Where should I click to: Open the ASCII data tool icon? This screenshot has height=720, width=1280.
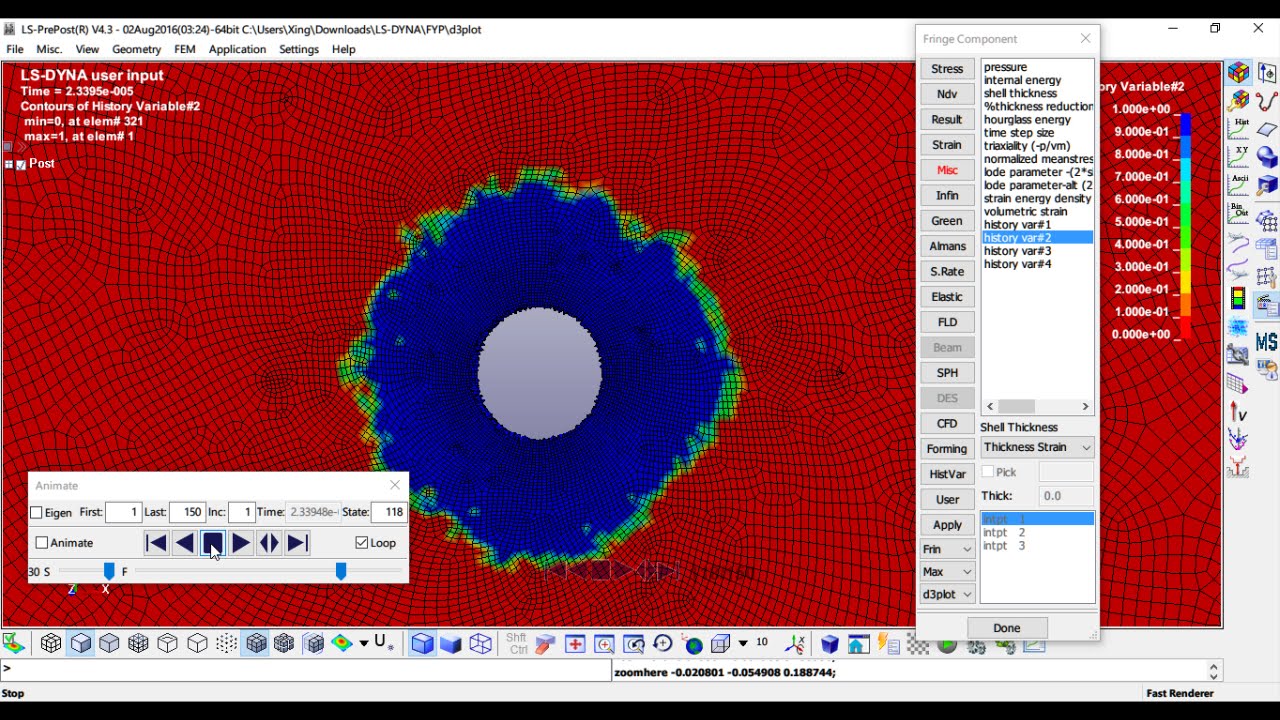pyautogui.click(x=1238, y=184)
